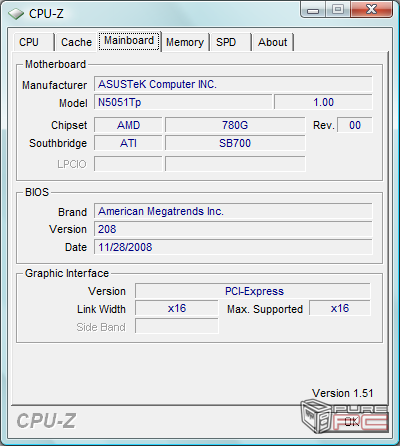Open the Cache tab
Screen dimensions: 400x446
coord(76,42)
